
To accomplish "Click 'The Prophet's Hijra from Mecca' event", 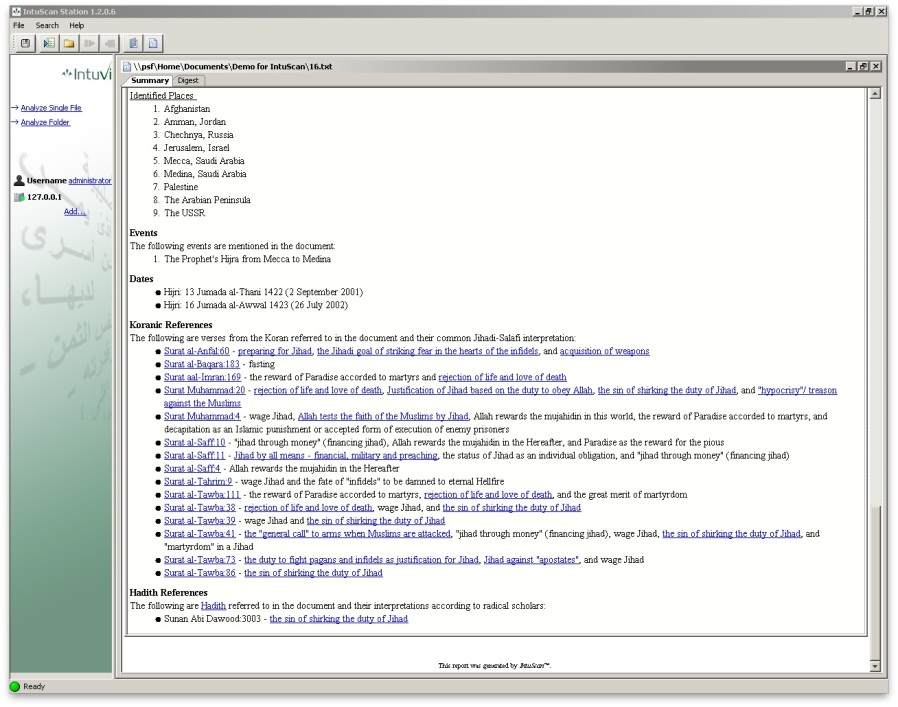I will [247, 260].
